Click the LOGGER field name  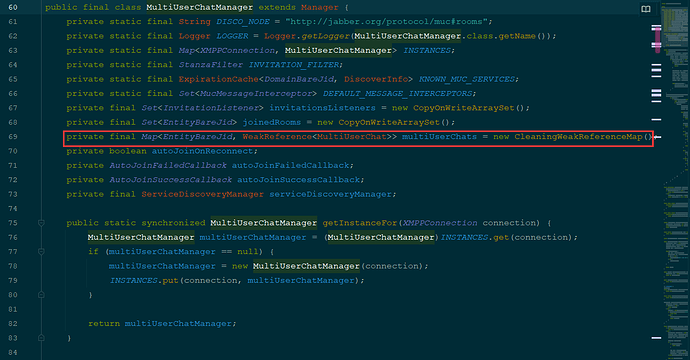tap(232, 36)
